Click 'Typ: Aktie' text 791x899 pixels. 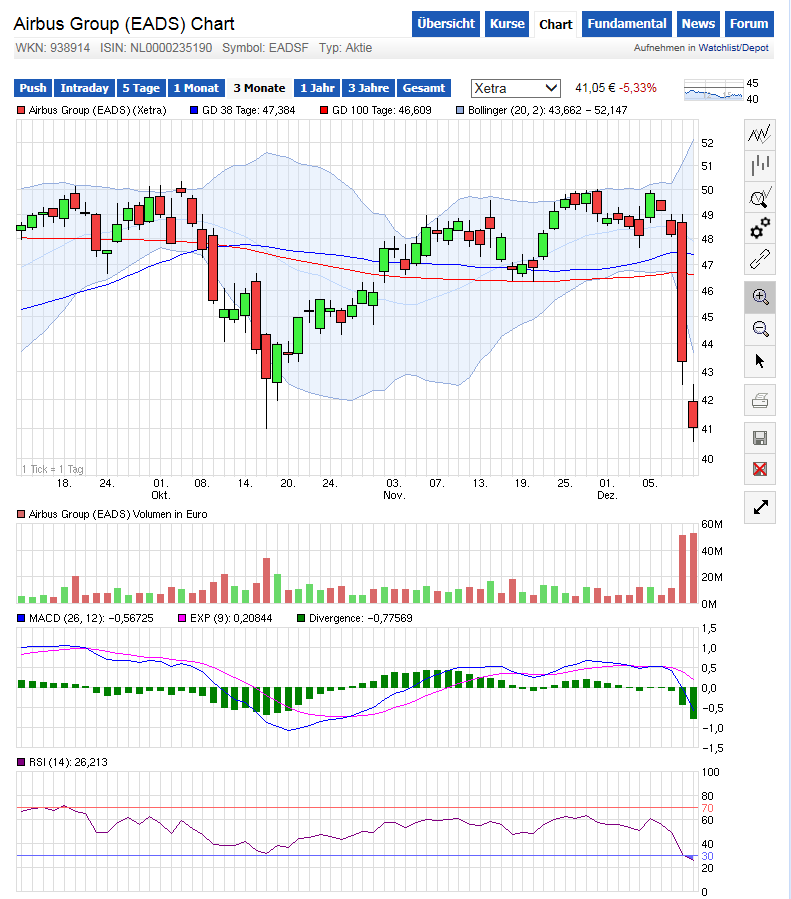coord(345,48)
